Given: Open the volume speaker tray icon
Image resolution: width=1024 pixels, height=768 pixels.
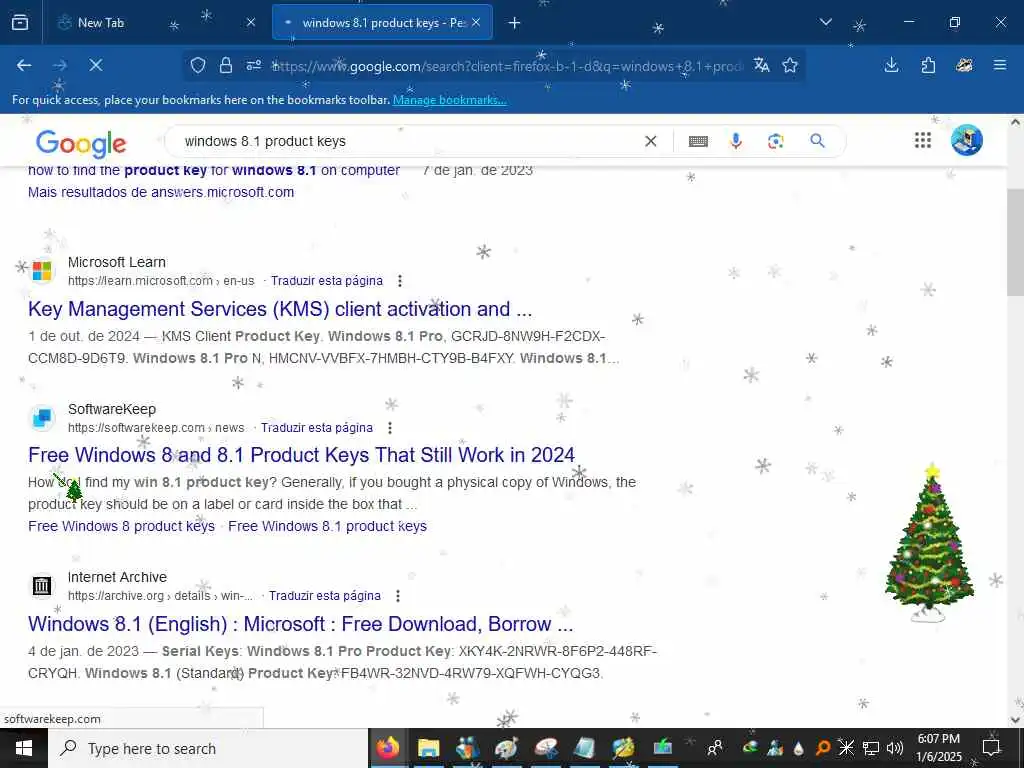Looking at the screenshot, I should (895, 748).
